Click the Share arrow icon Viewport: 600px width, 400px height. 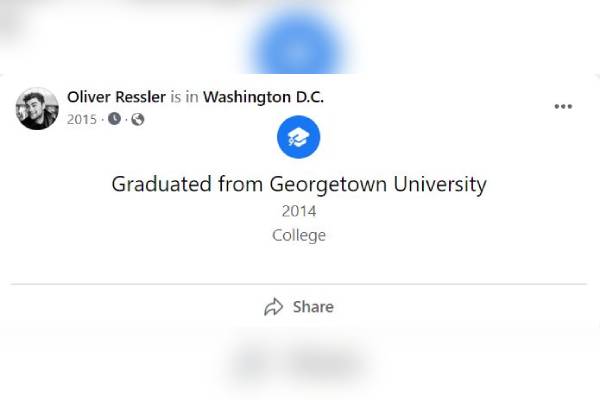coord(273,307)
